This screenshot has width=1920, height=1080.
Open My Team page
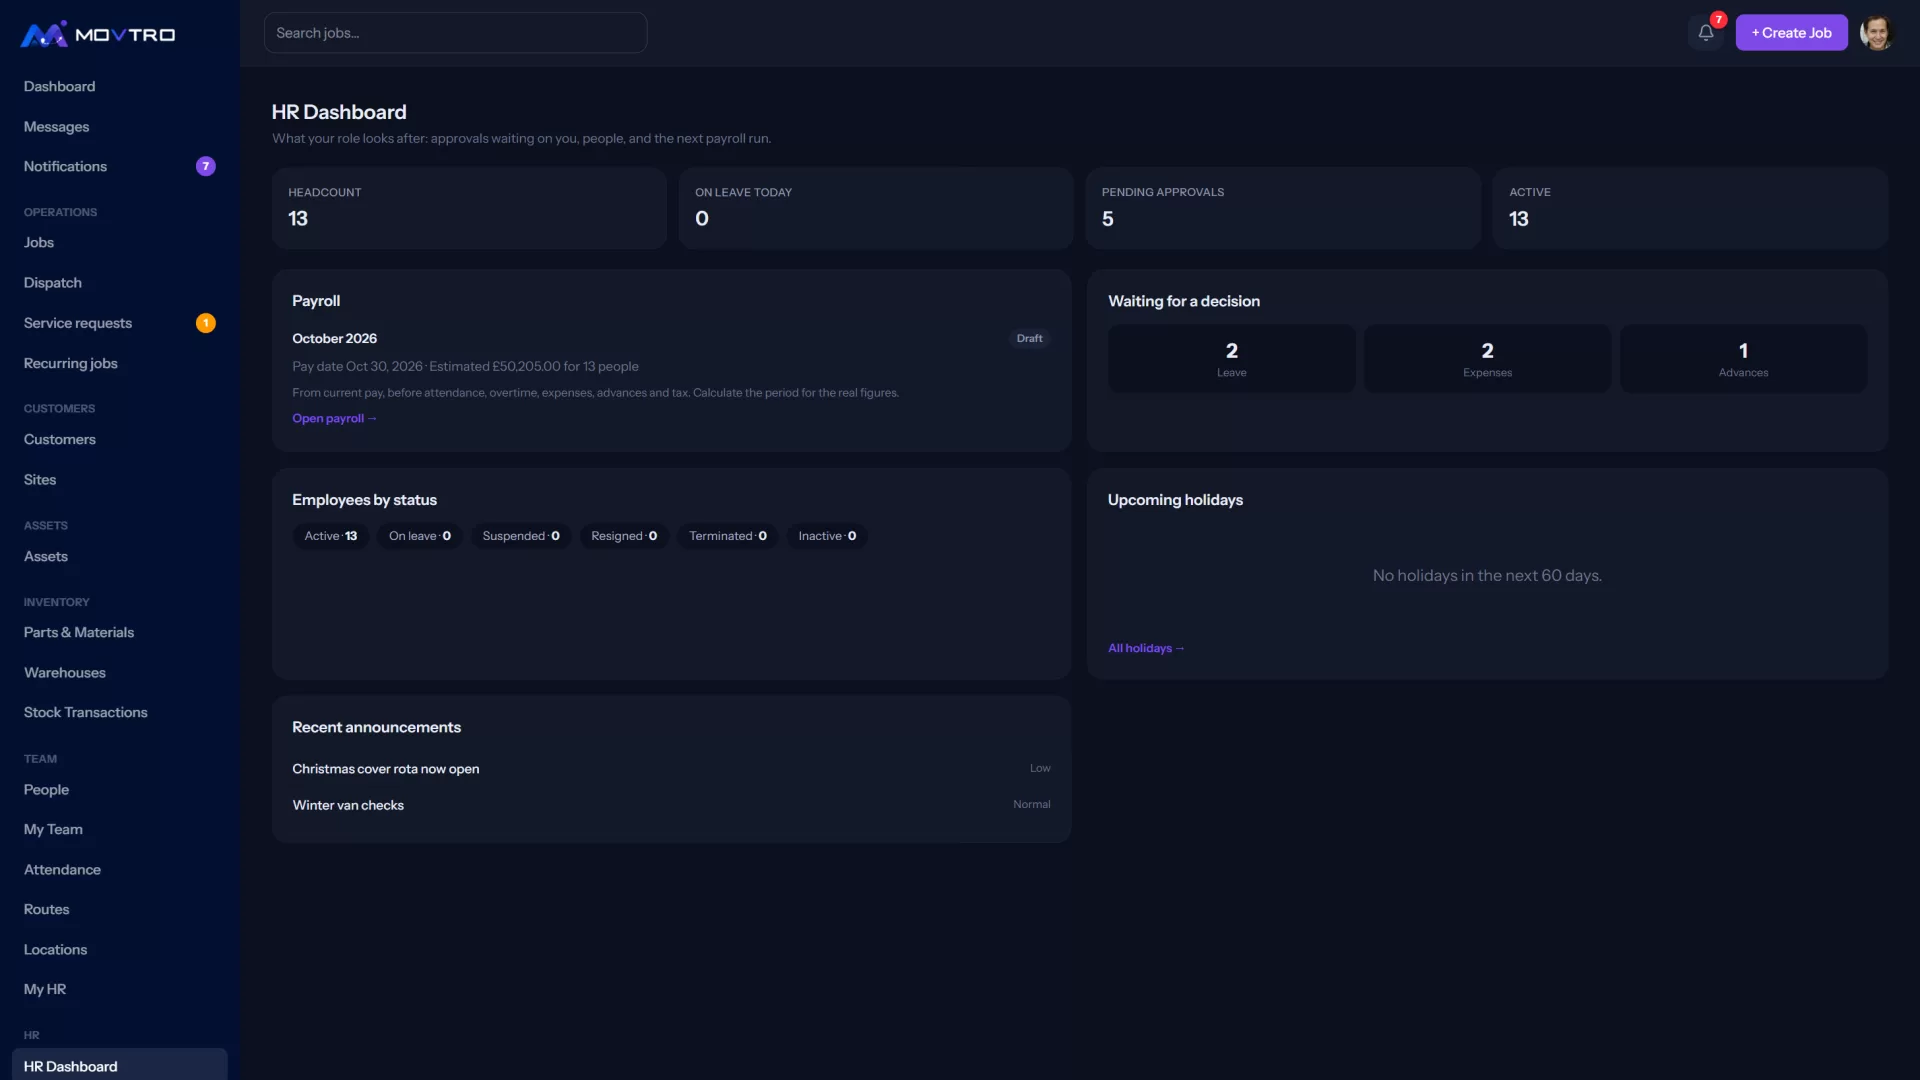120,829
